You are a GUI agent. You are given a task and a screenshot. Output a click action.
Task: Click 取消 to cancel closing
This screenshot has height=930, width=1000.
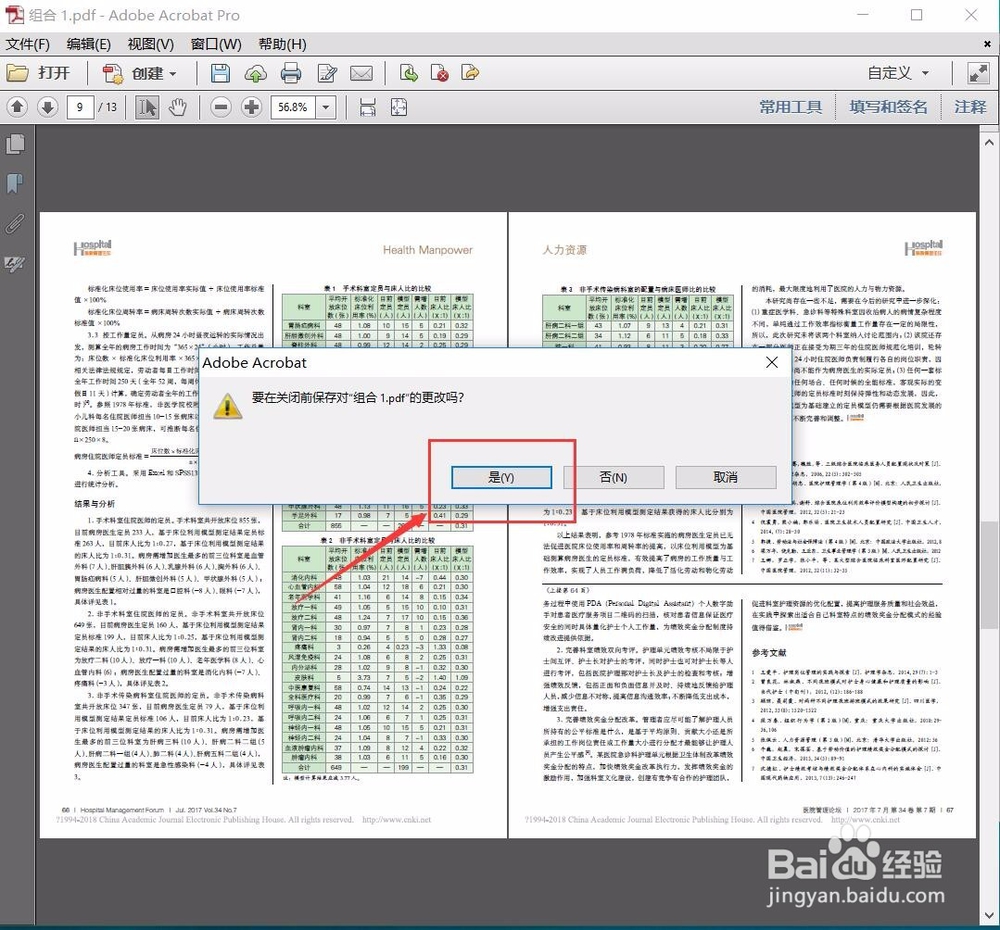coord(726,477)
